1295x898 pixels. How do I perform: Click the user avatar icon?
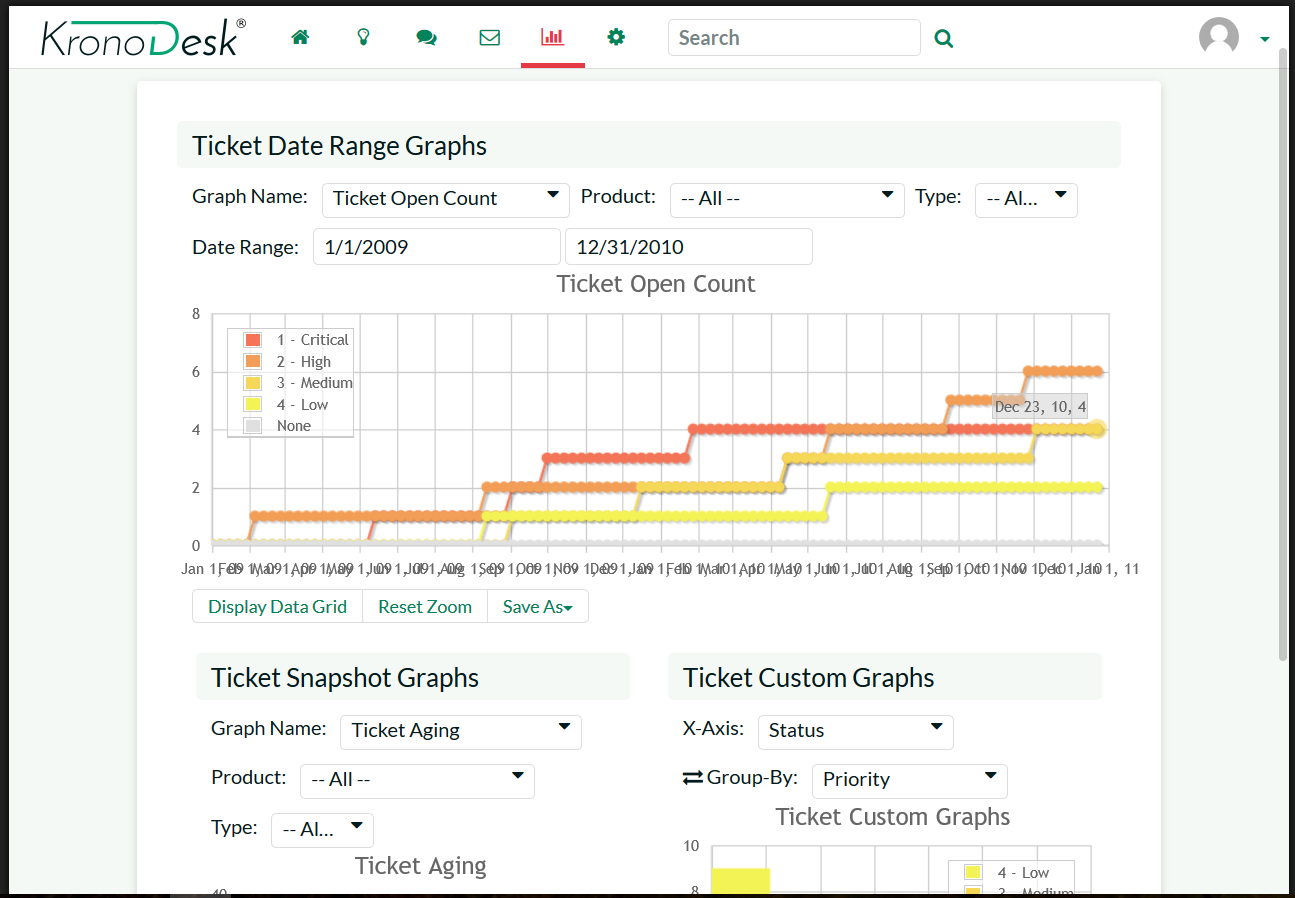tap(1218, 38)
